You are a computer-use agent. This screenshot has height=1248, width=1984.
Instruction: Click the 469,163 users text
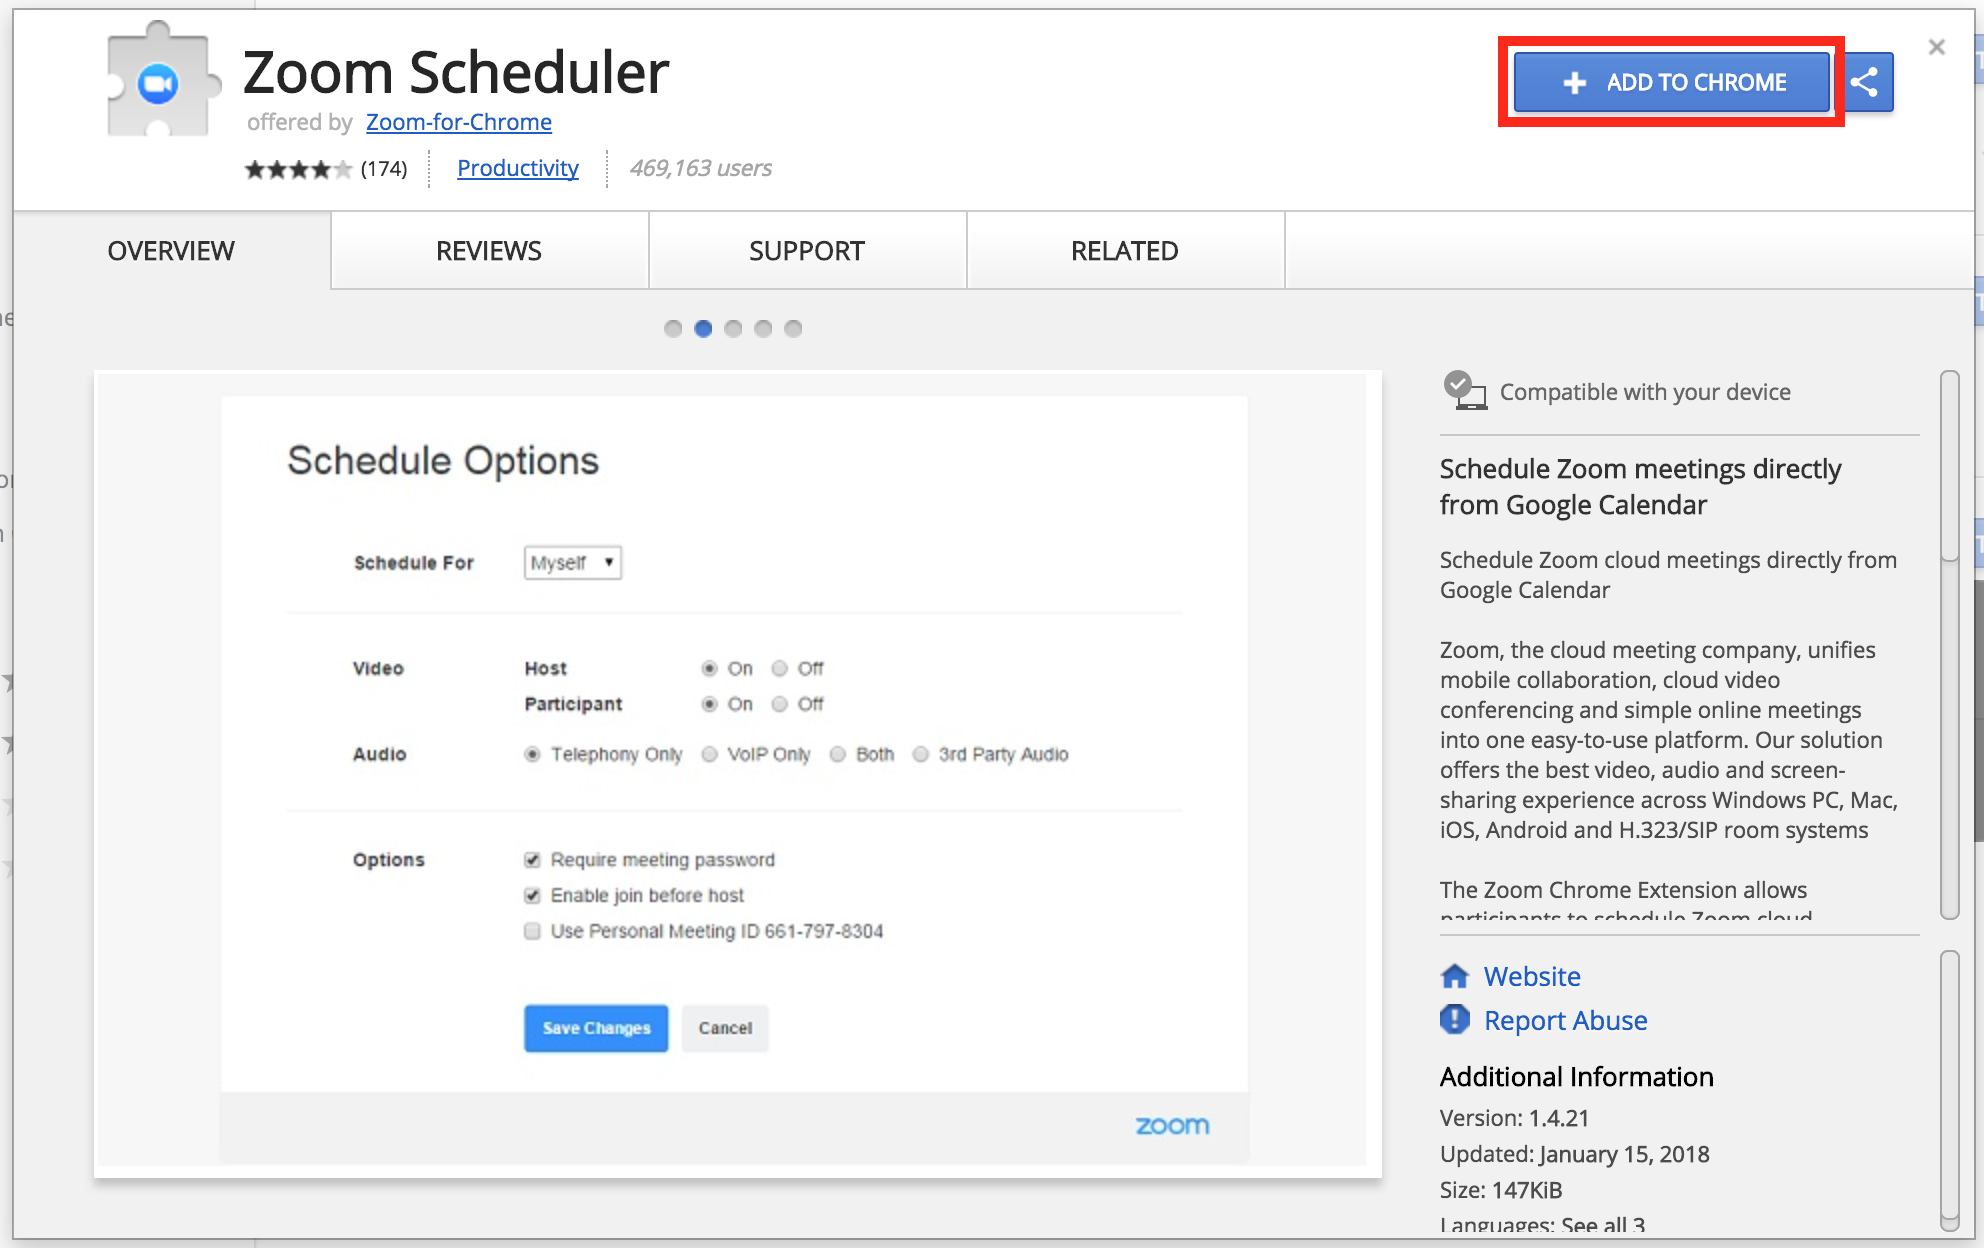(x=701, y=168)
